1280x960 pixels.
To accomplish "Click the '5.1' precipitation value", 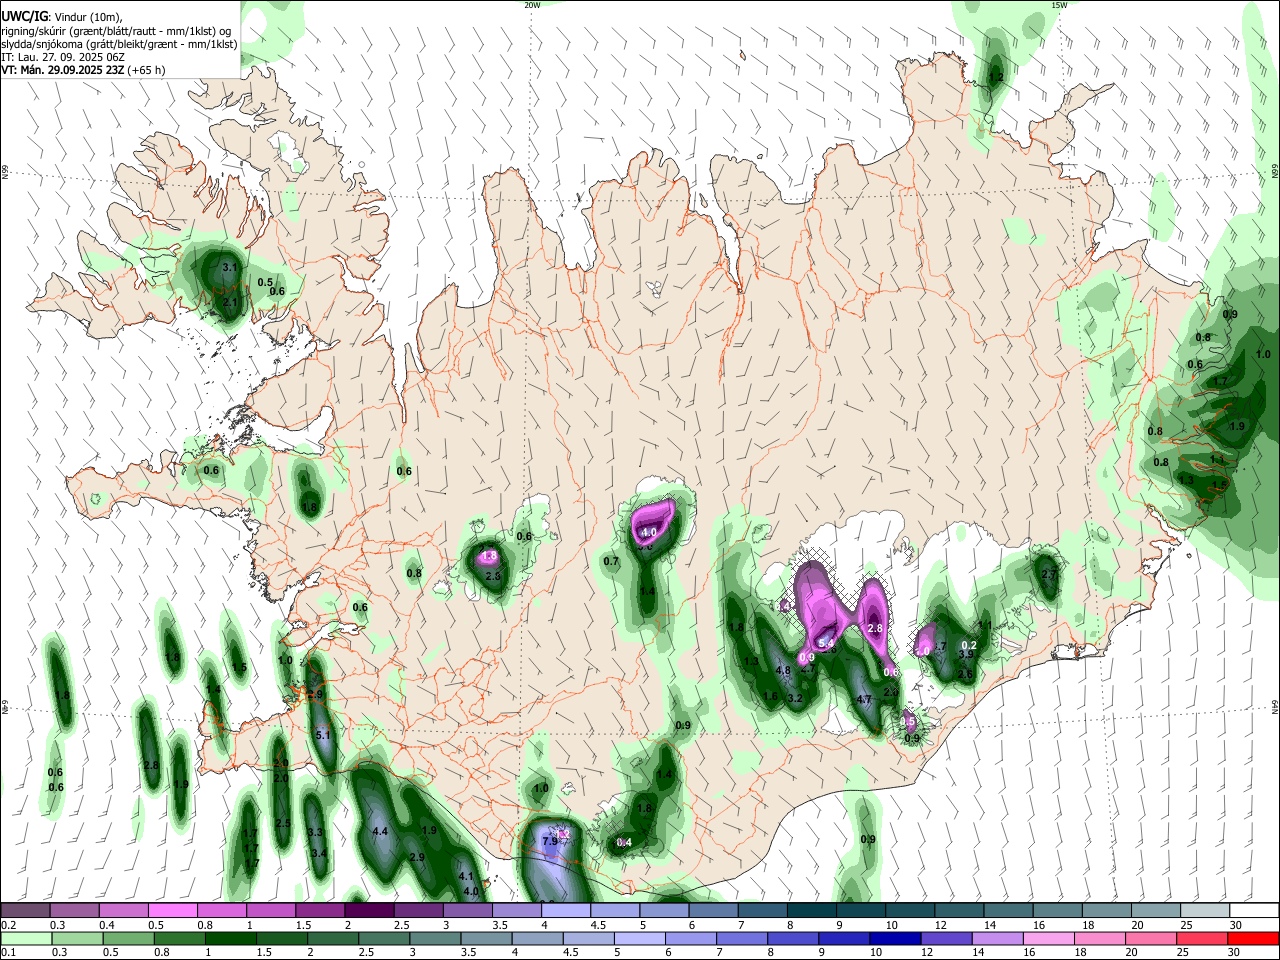I will point(323,735).
